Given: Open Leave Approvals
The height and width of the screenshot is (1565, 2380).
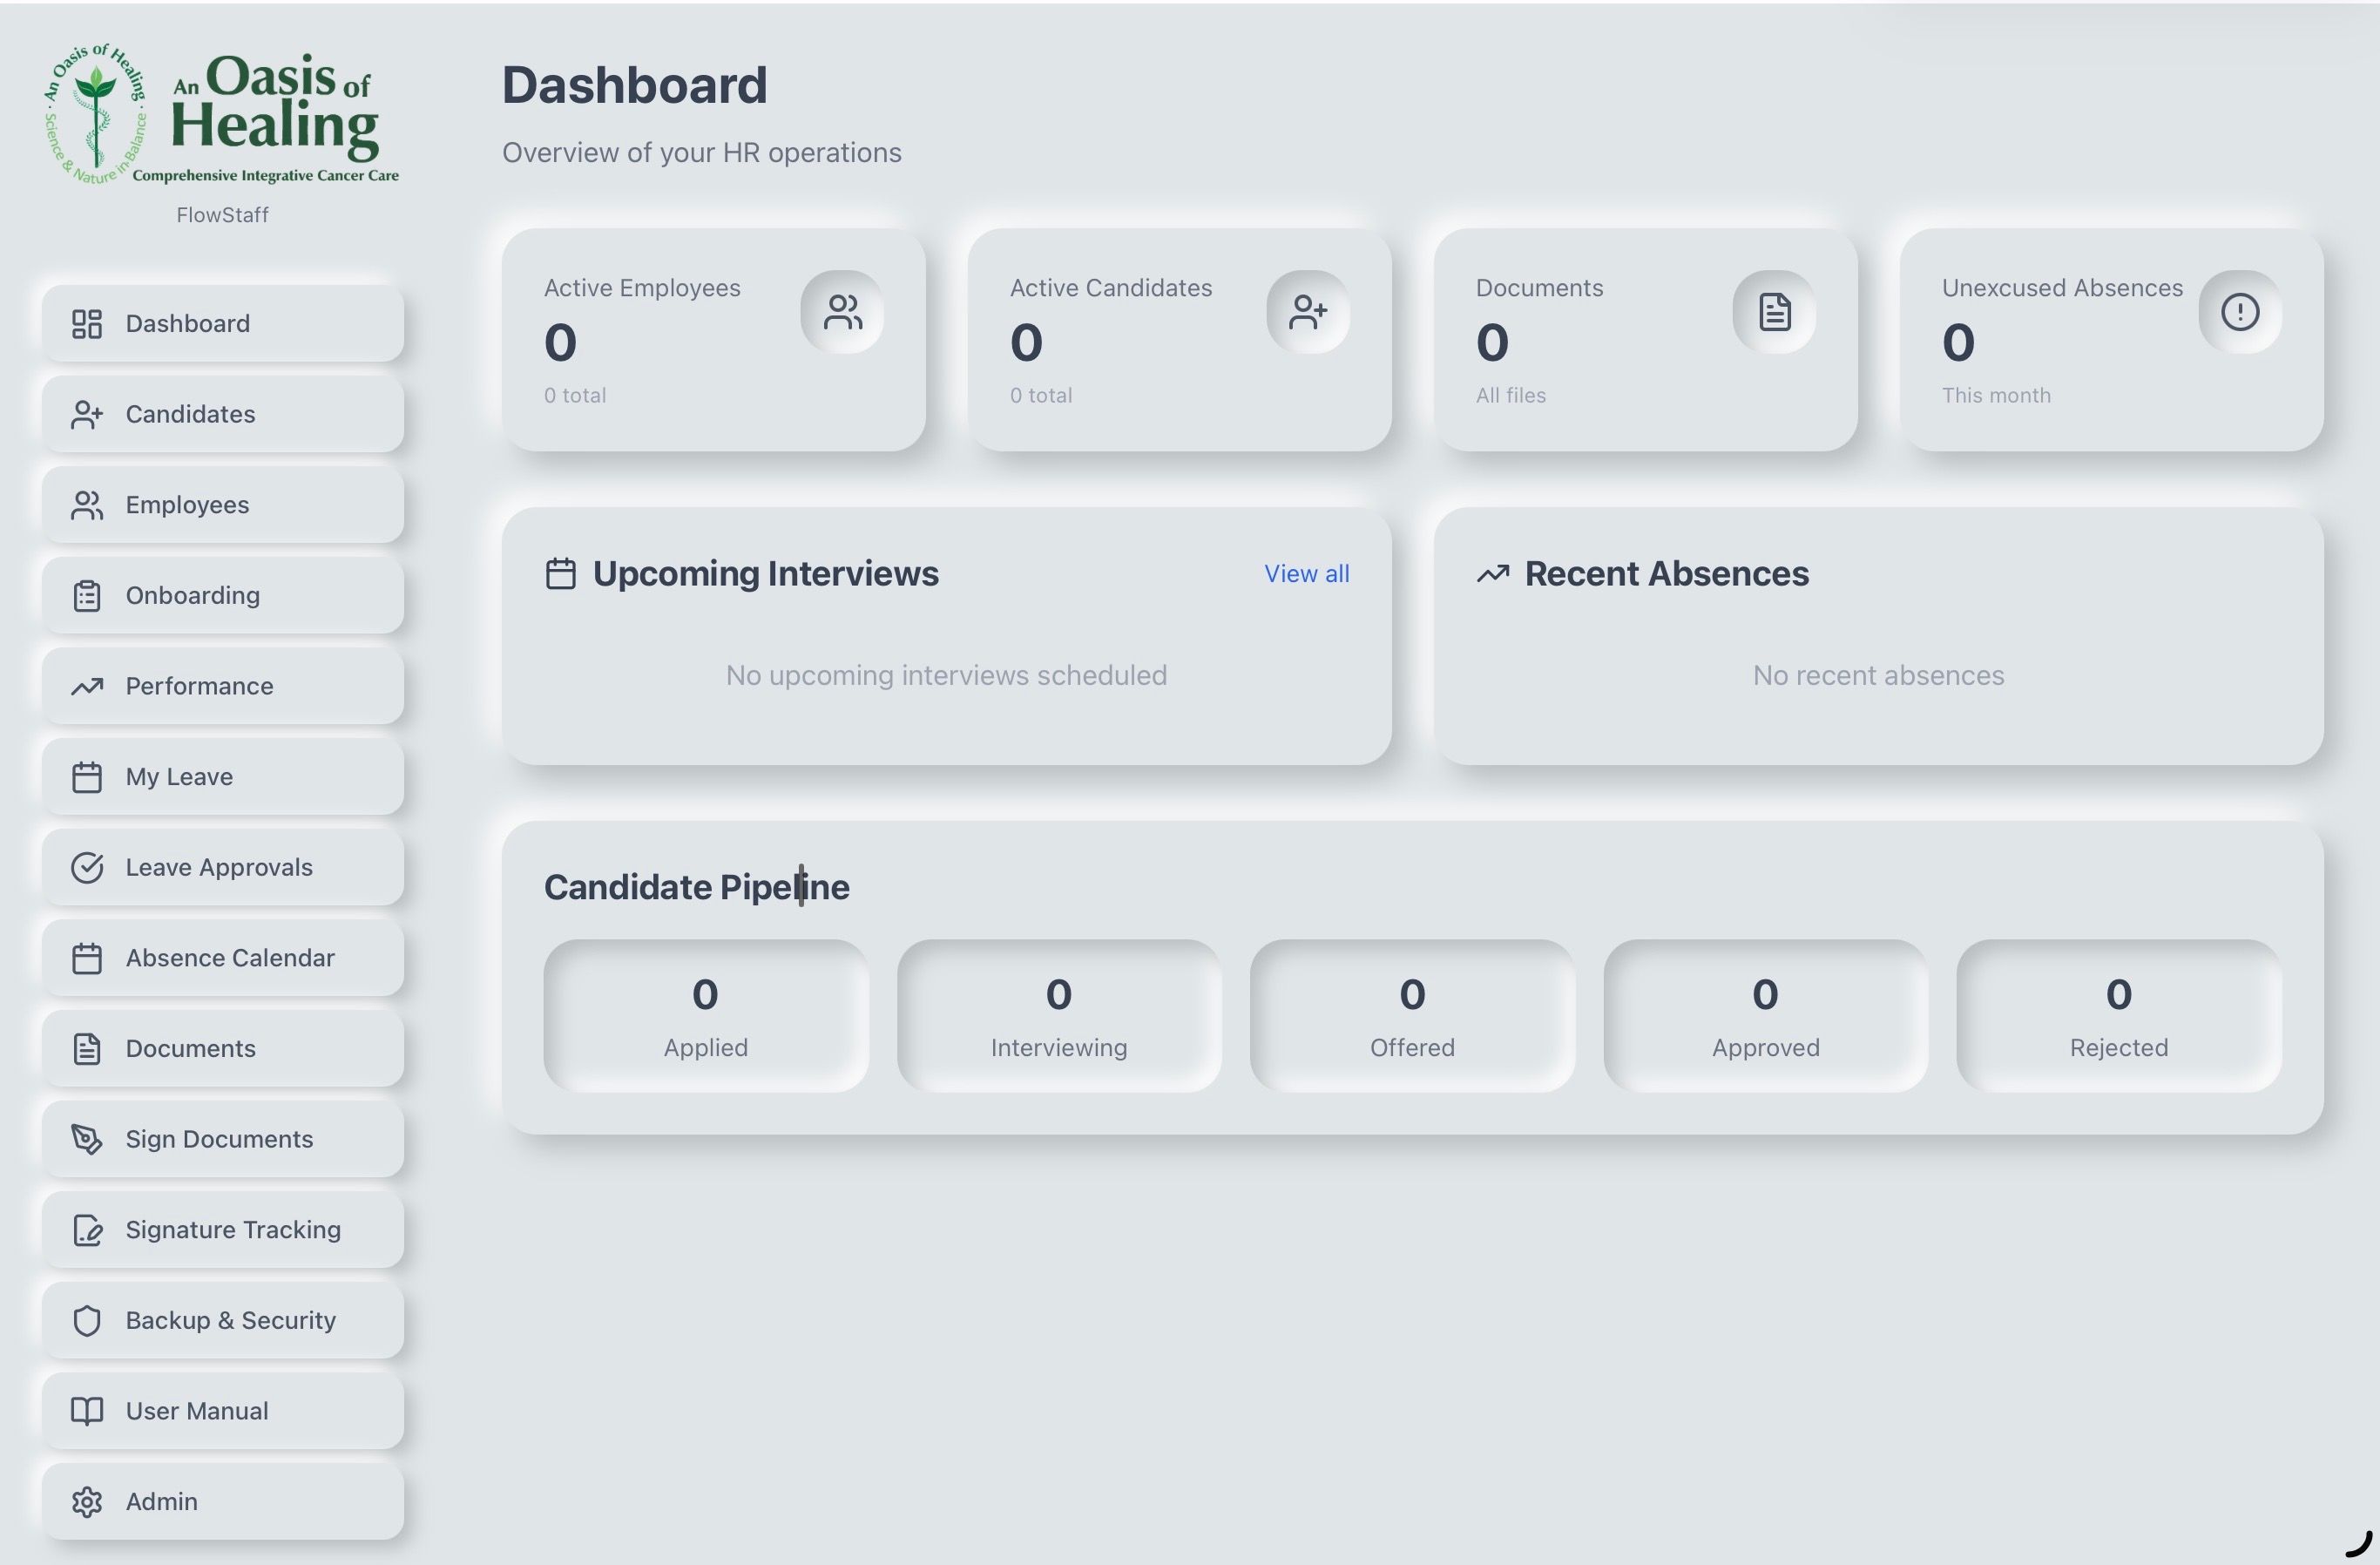Looking at the screenshot, I should point(222,867).
